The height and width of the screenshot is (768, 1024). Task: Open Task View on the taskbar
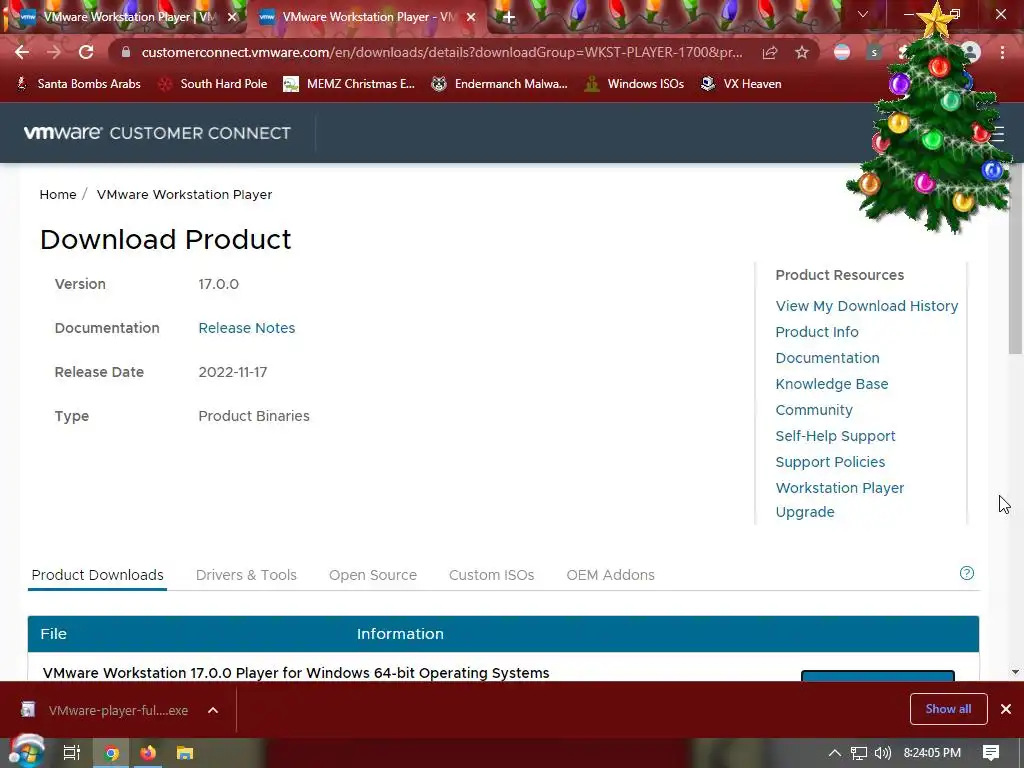coord(71,753)
